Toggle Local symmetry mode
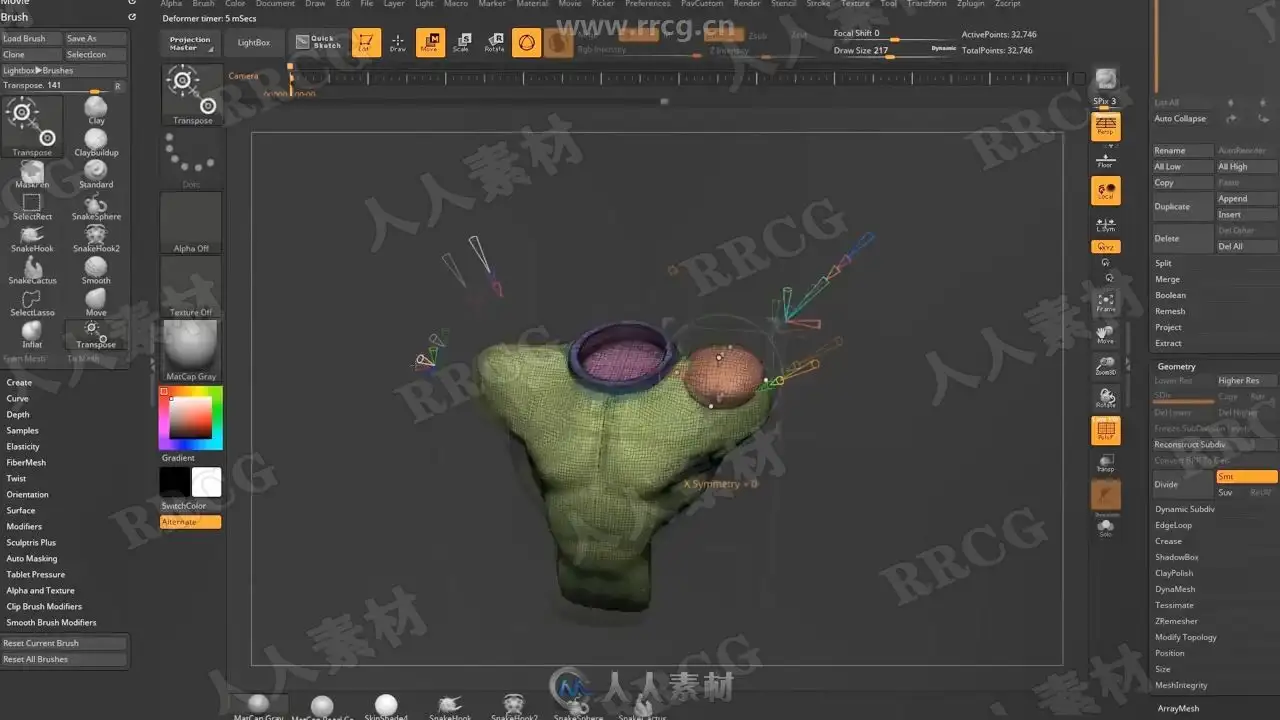 point(1105,190)
